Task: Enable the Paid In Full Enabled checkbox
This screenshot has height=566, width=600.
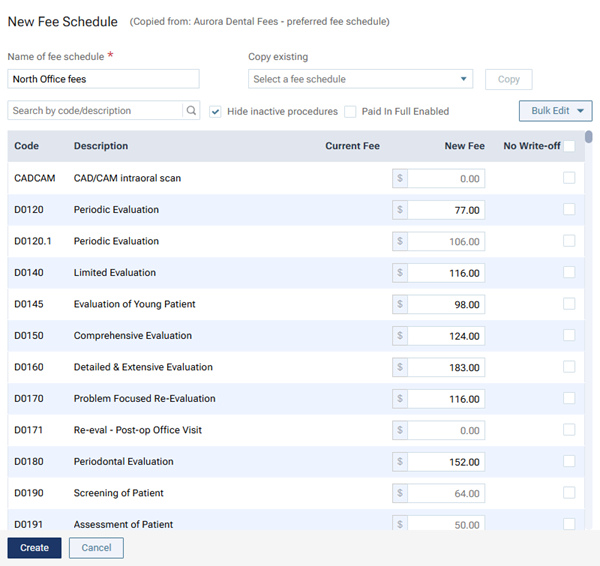Action: (350, 111)
